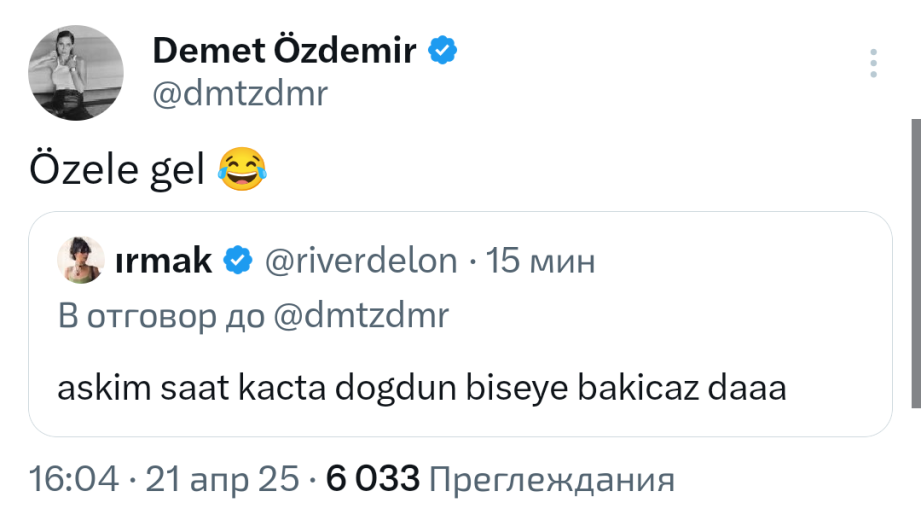This screenshot has height=519, width=921.
Task: Visit the @riverdelon handle
Action: 361,261
